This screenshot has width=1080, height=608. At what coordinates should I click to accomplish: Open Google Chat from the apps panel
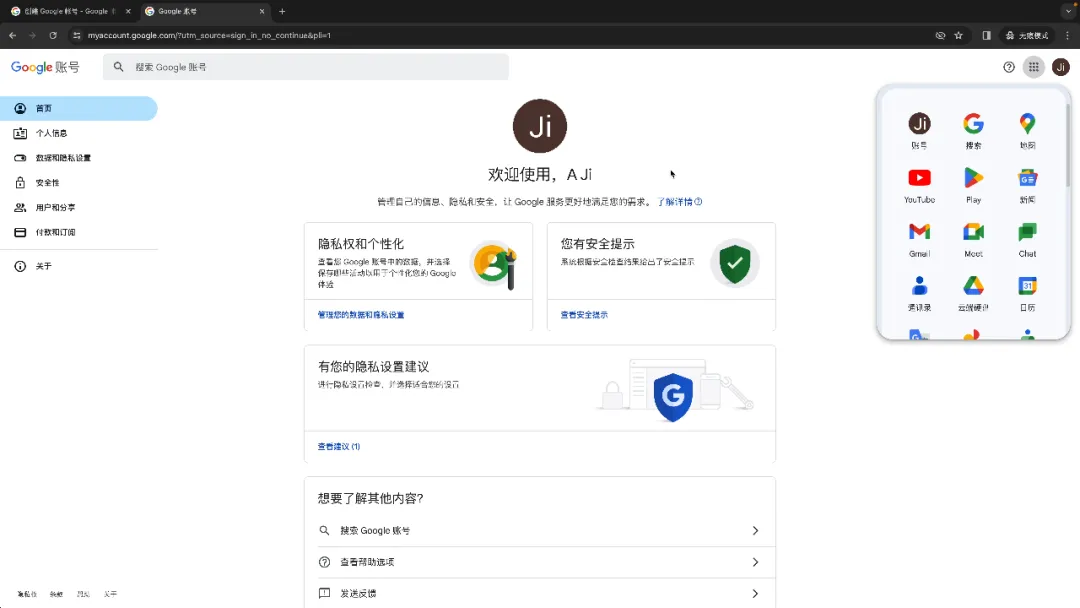click(1027, 239)
